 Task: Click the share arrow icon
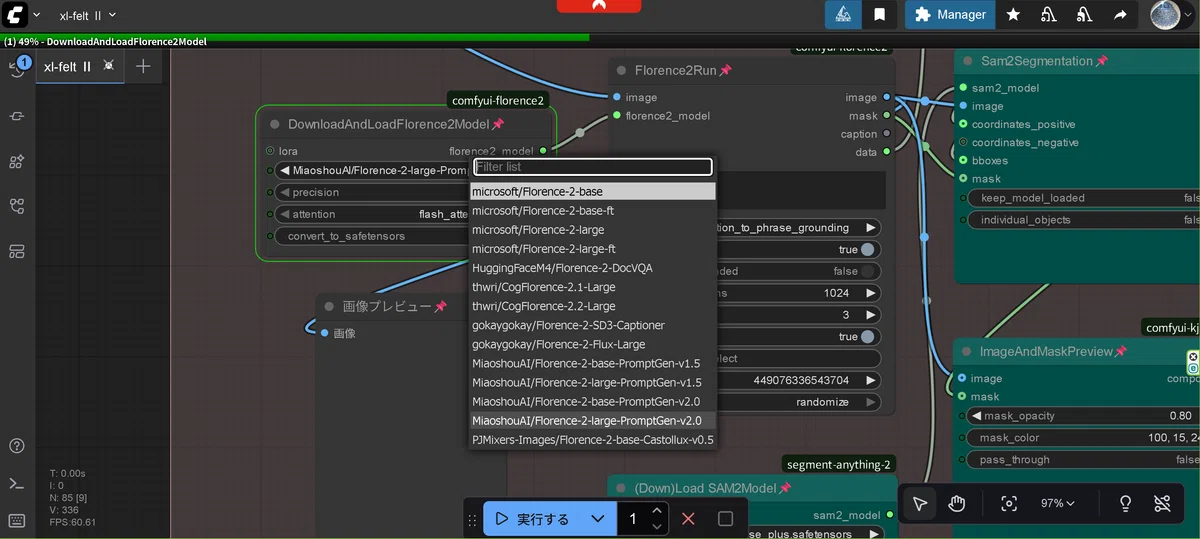coord(1121,14)
